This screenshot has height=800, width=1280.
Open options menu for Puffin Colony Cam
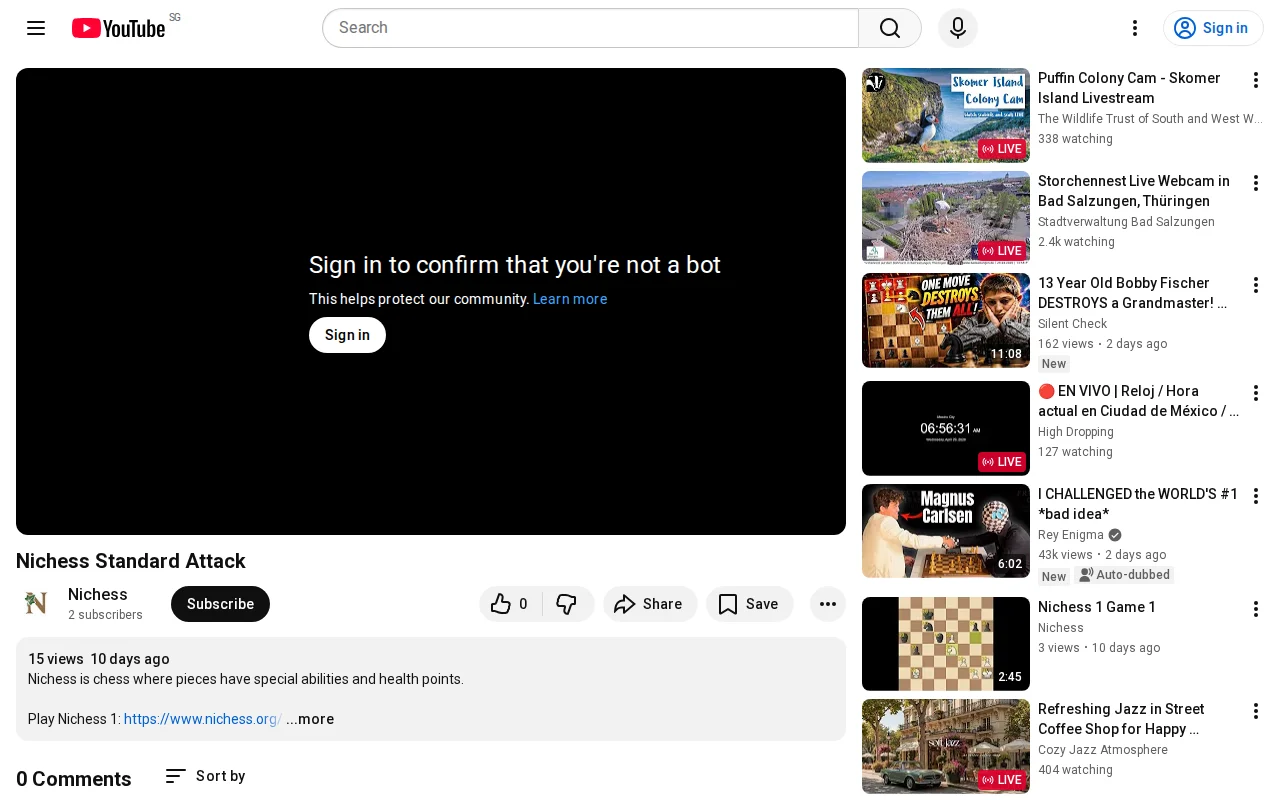(1256, 80)
